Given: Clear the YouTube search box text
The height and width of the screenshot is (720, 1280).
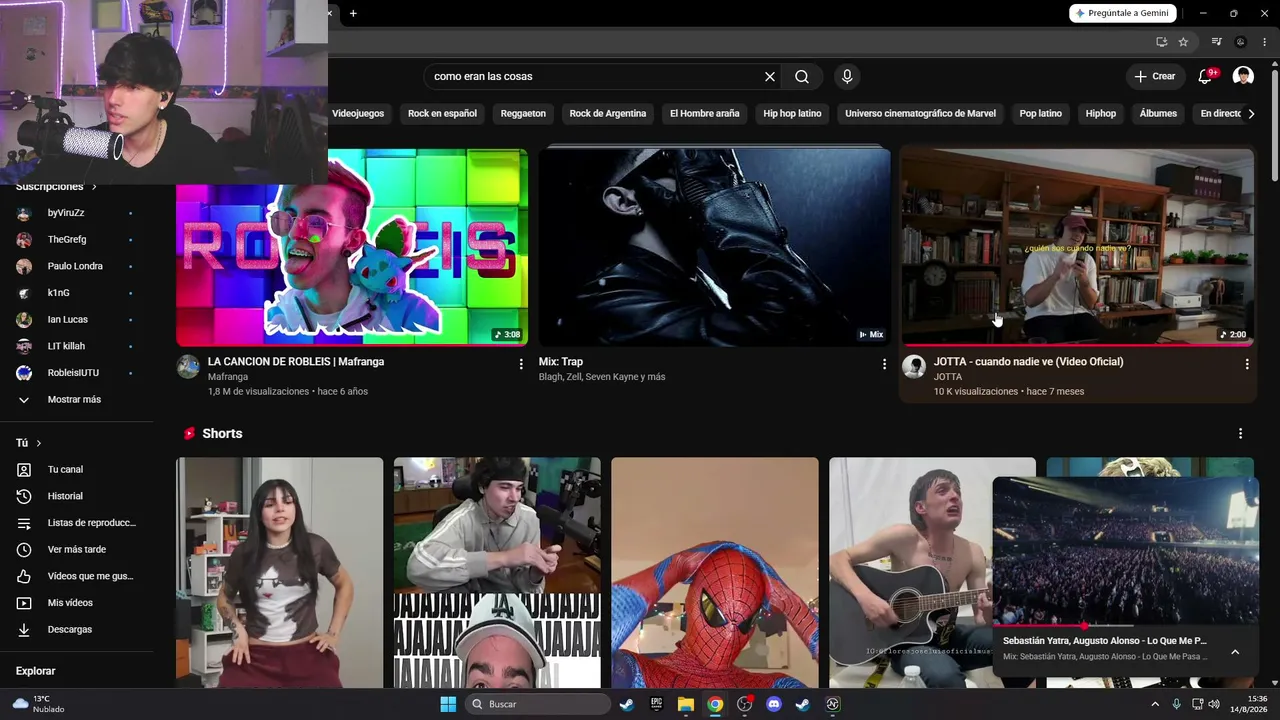Looking at the screenshot, I should [770, 77].
